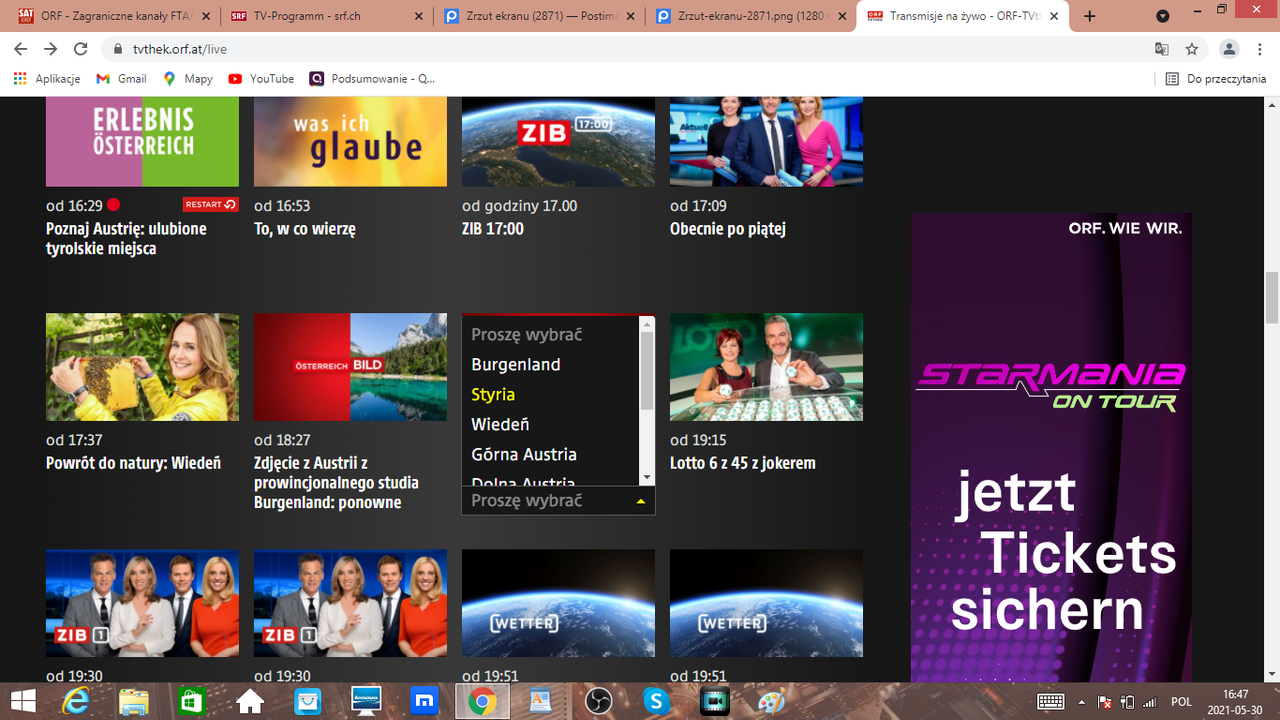Viewport: 1280px width, 720px height.
Task: Open the Erlebnis Österreich thumbnail
Action: 142,141
